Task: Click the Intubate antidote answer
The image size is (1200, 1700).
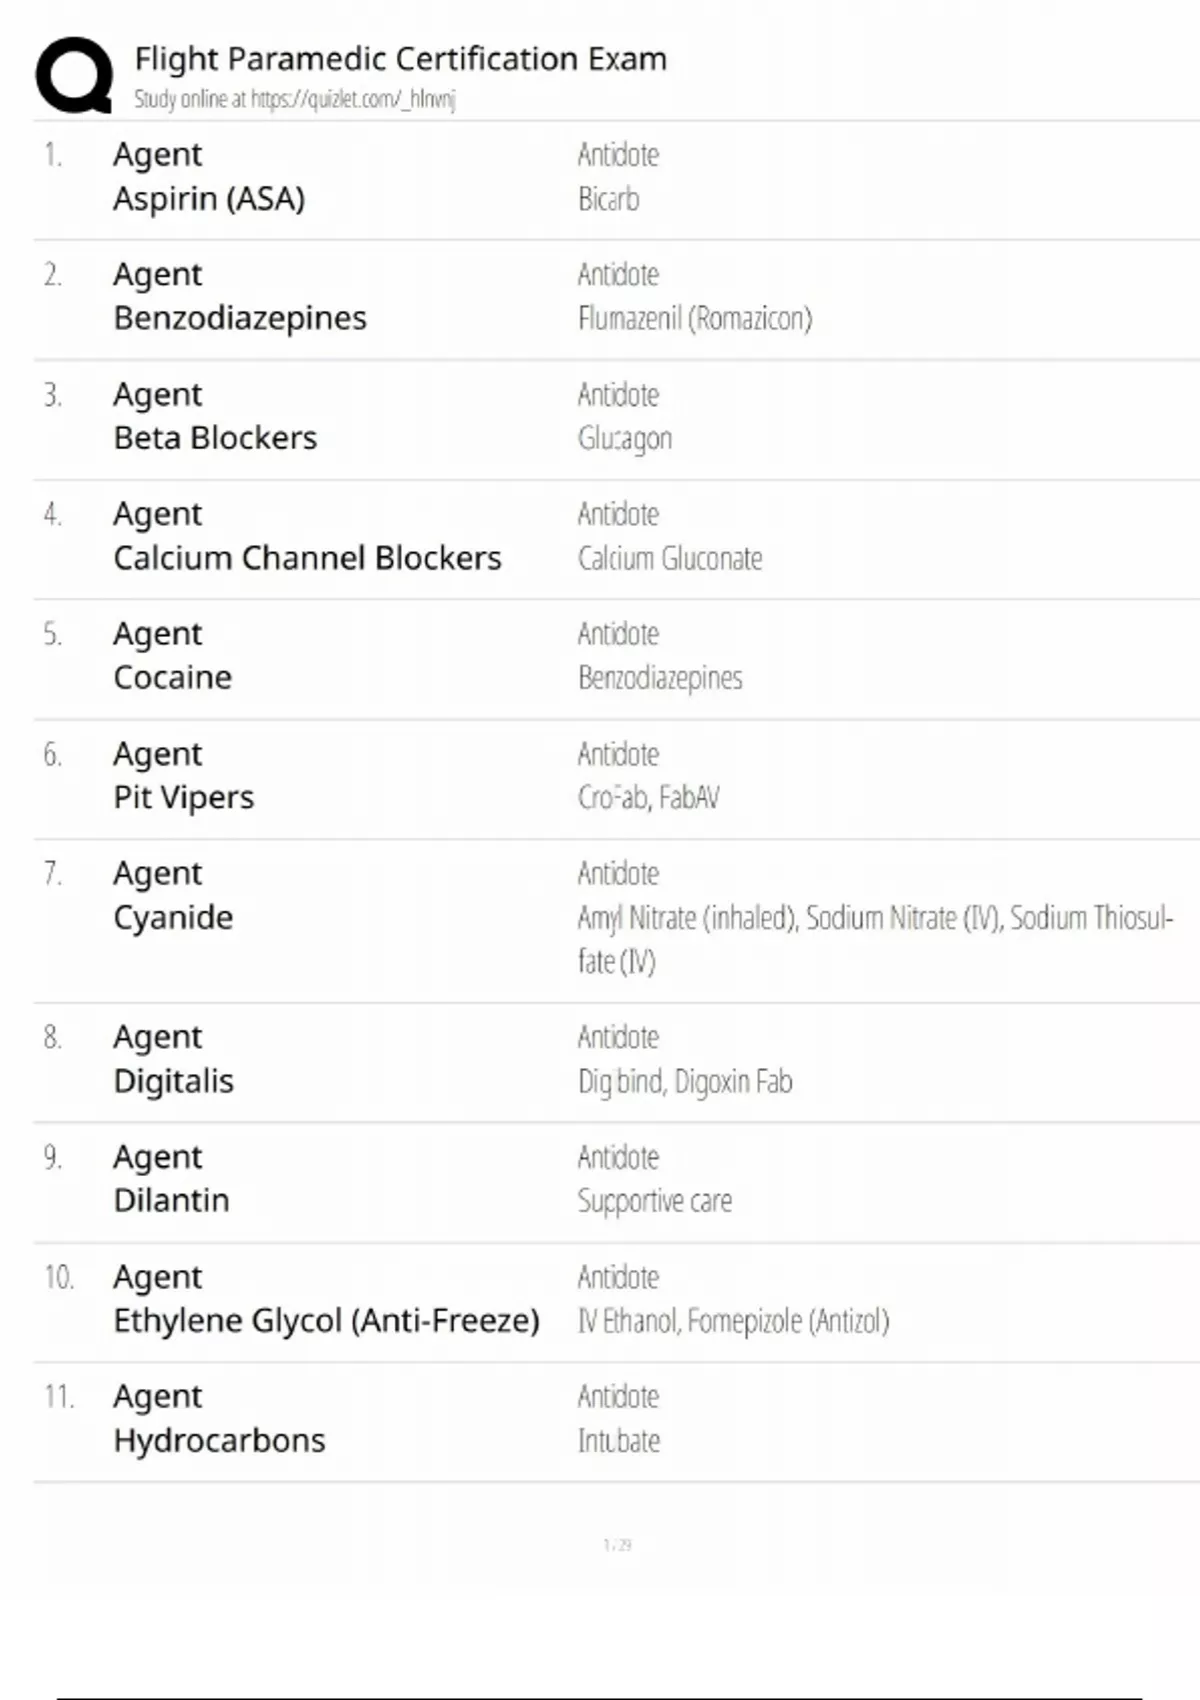Action: pos(619,1440)
